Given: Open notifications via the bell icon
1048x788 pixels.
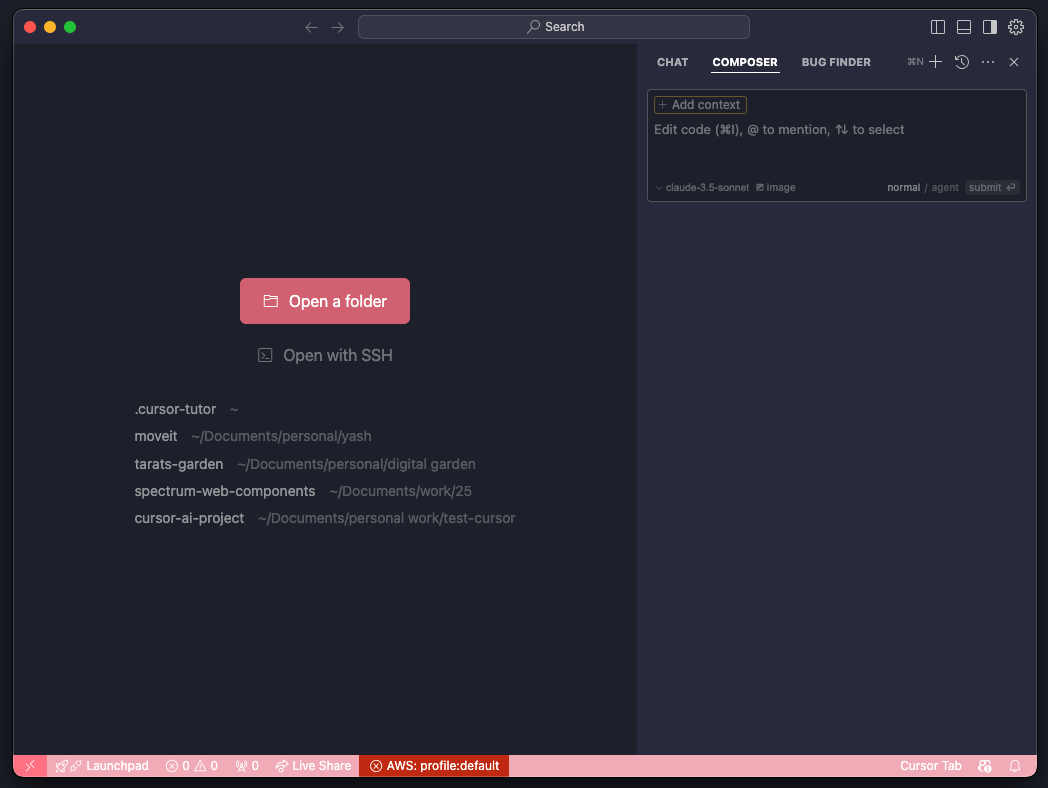Looking at the screenshot, I should pos(1015,766).
